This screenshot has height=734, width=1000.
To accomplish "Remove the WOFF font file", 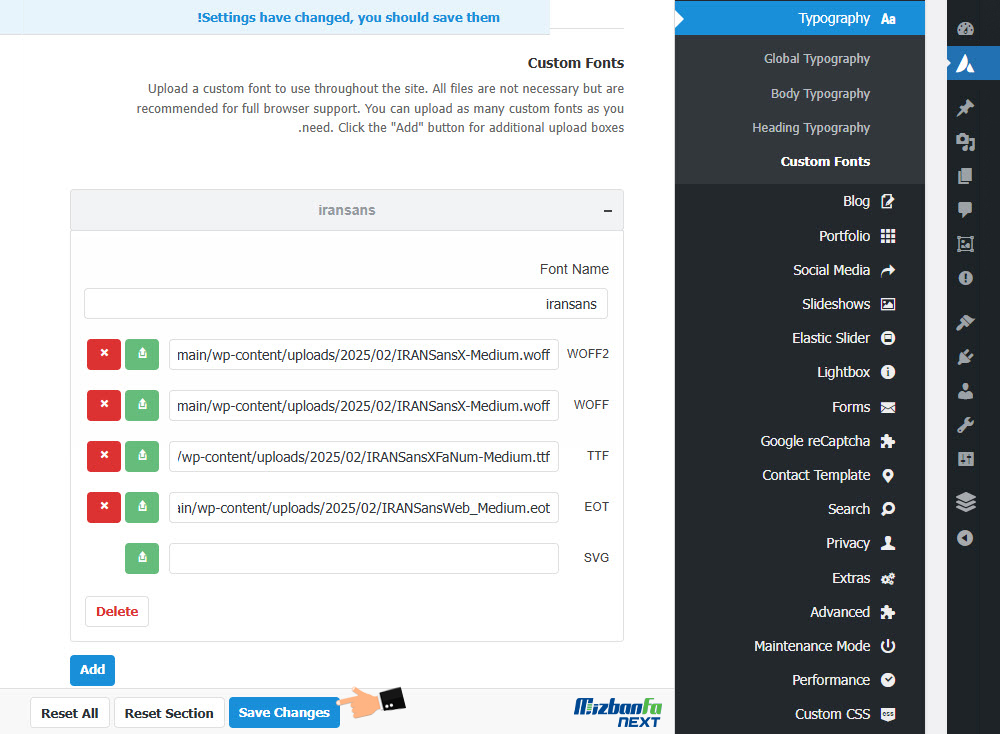I will [x=104, y=405].
